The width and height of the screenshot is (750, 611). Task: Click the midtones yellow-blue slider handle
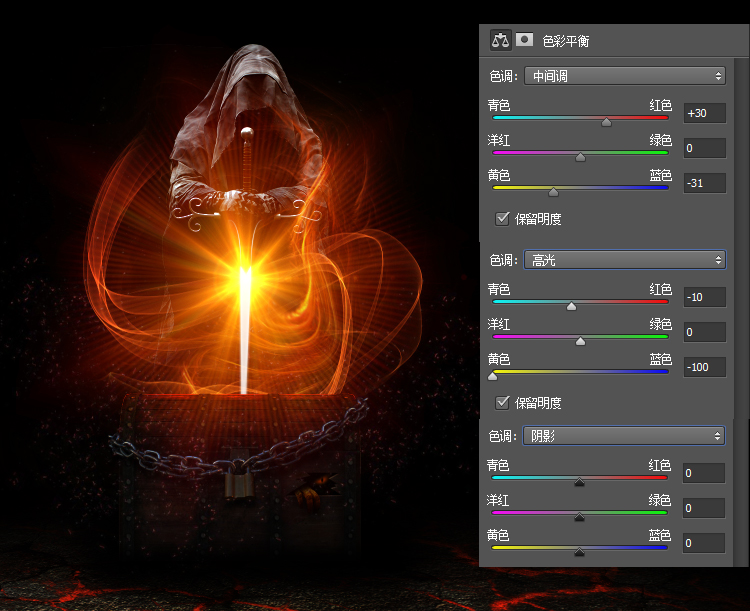tap(553, 192)
